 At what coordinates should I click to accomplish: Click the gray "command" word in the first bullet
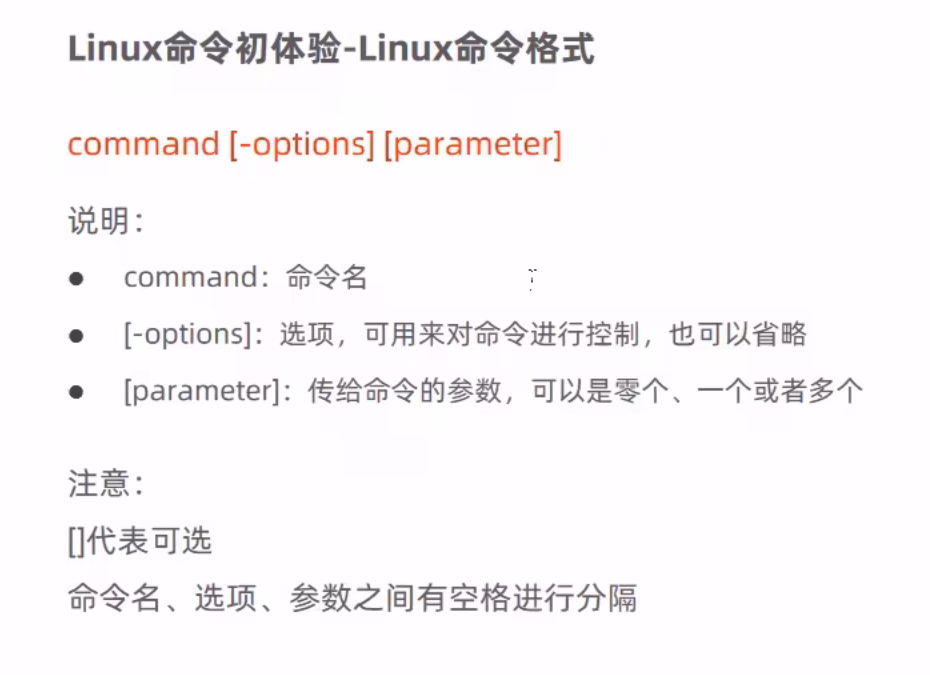pyautogui.click(x=190, y=277)
